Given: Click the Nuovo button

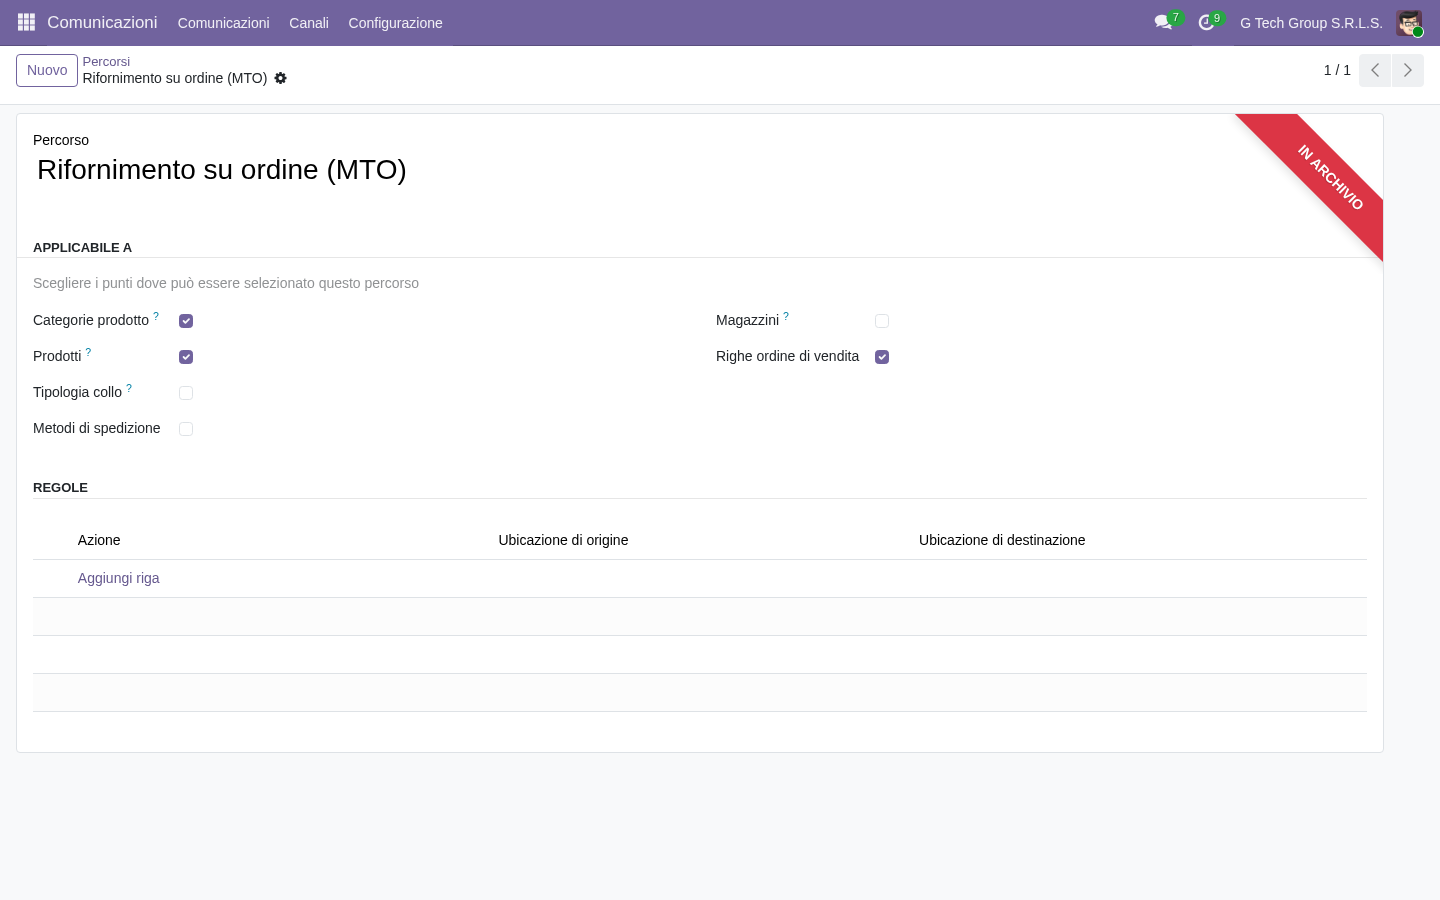Looking at the screenshot, I should 47,70.
